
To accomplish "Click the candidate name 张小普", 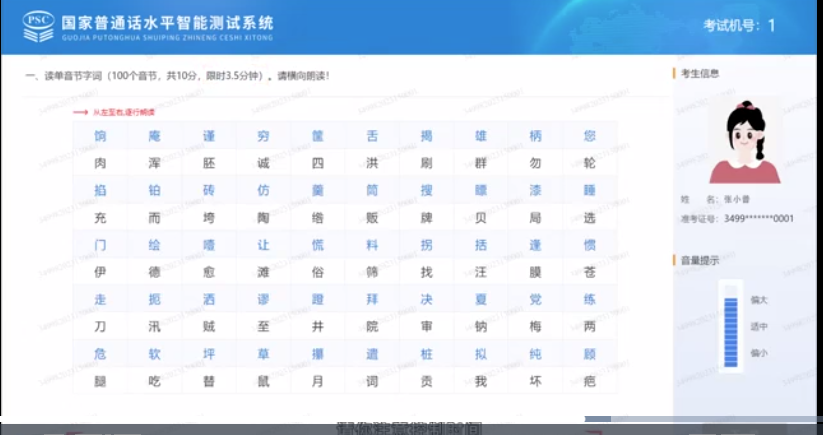I will click(x=737, y=200).
